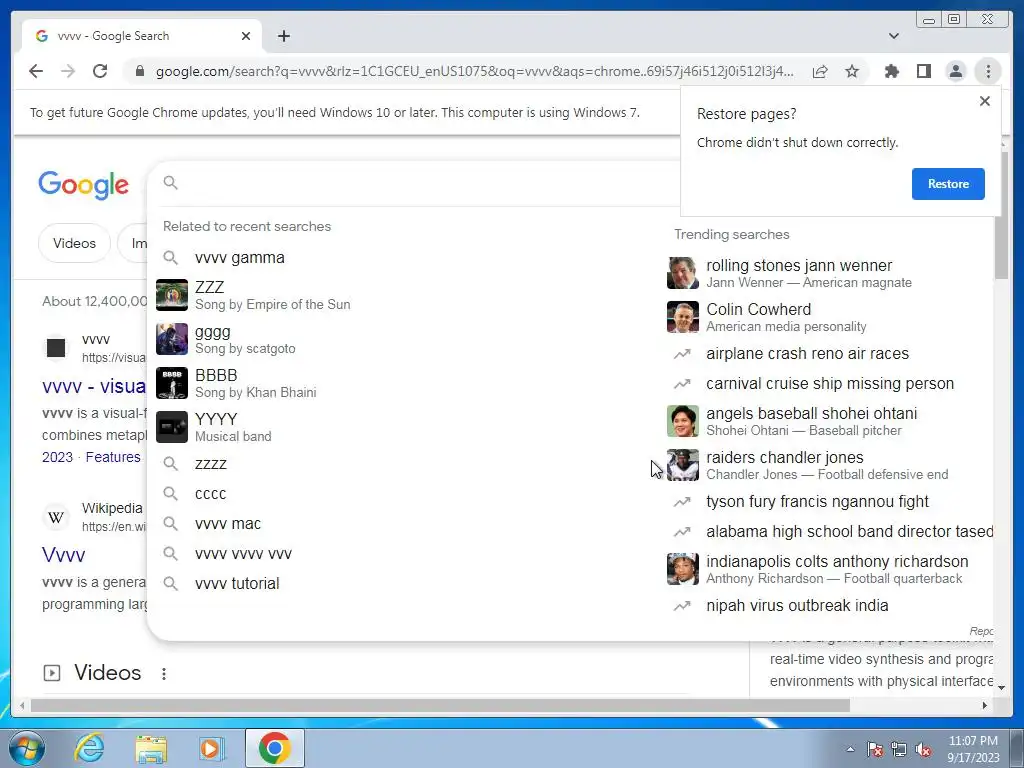1024x768 pixels.
Task: Click the vertical scrollbar down arrow
Action: (x=1001, y=688)
